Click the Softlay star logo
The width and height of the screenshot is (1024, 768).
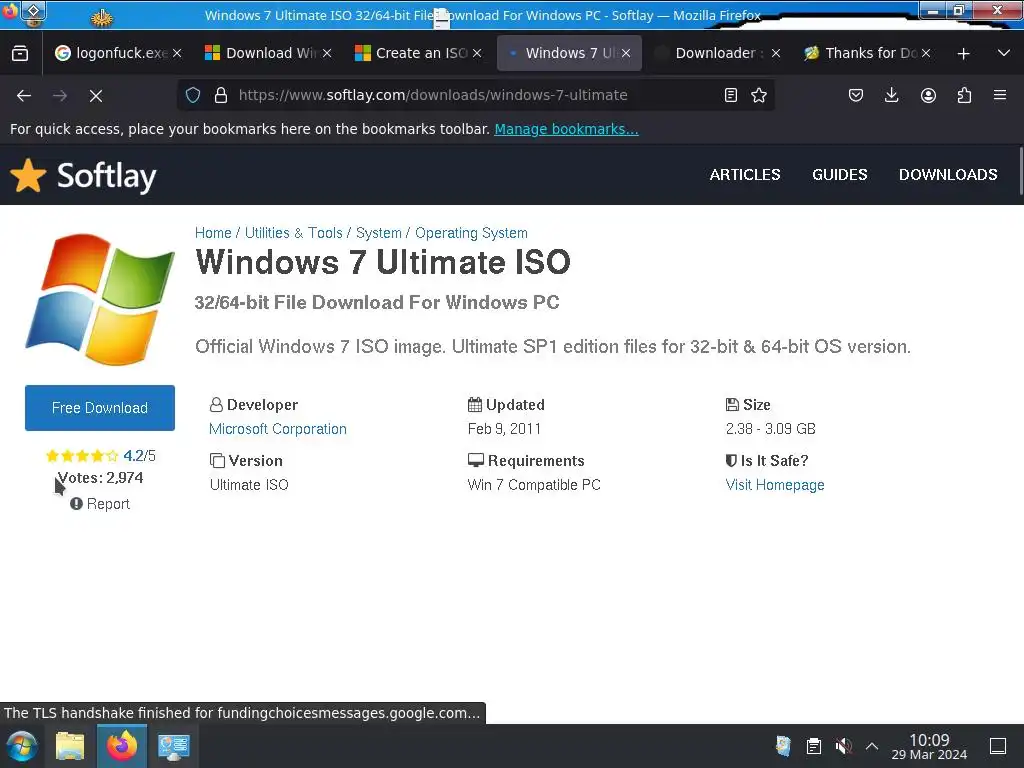point(27,175)
